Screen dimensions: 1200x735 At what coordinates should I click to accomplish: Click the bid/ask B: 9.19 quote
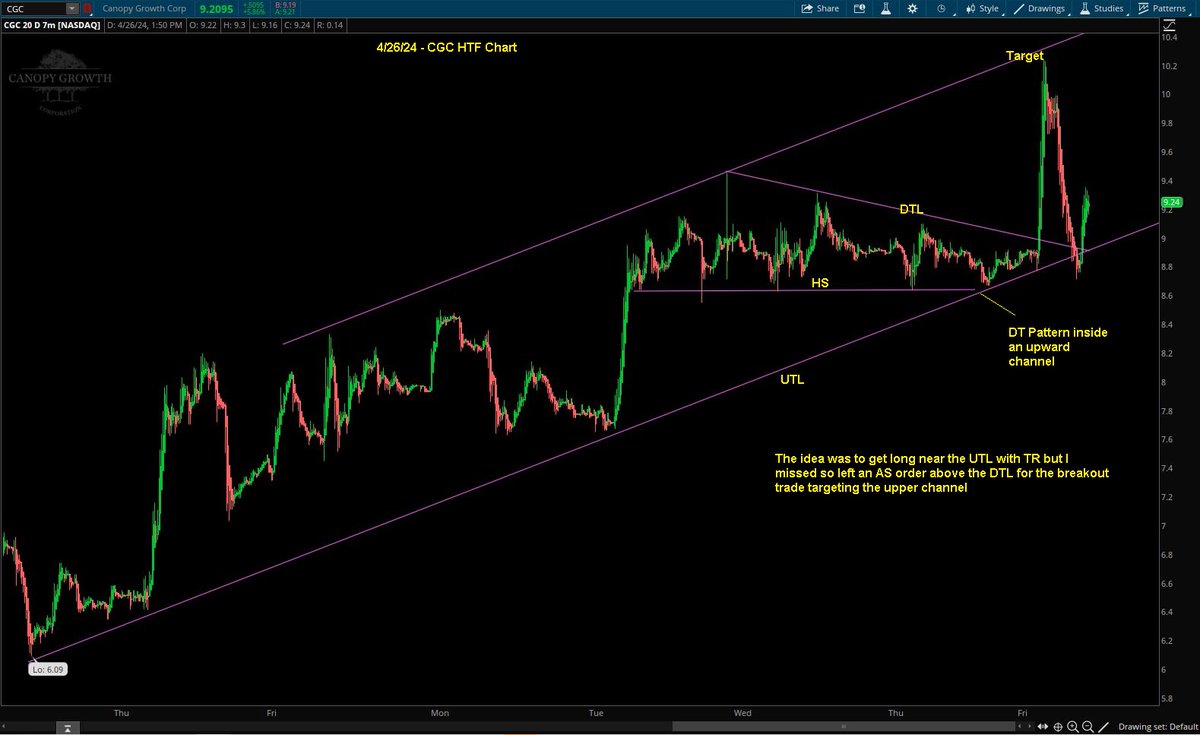286,5
